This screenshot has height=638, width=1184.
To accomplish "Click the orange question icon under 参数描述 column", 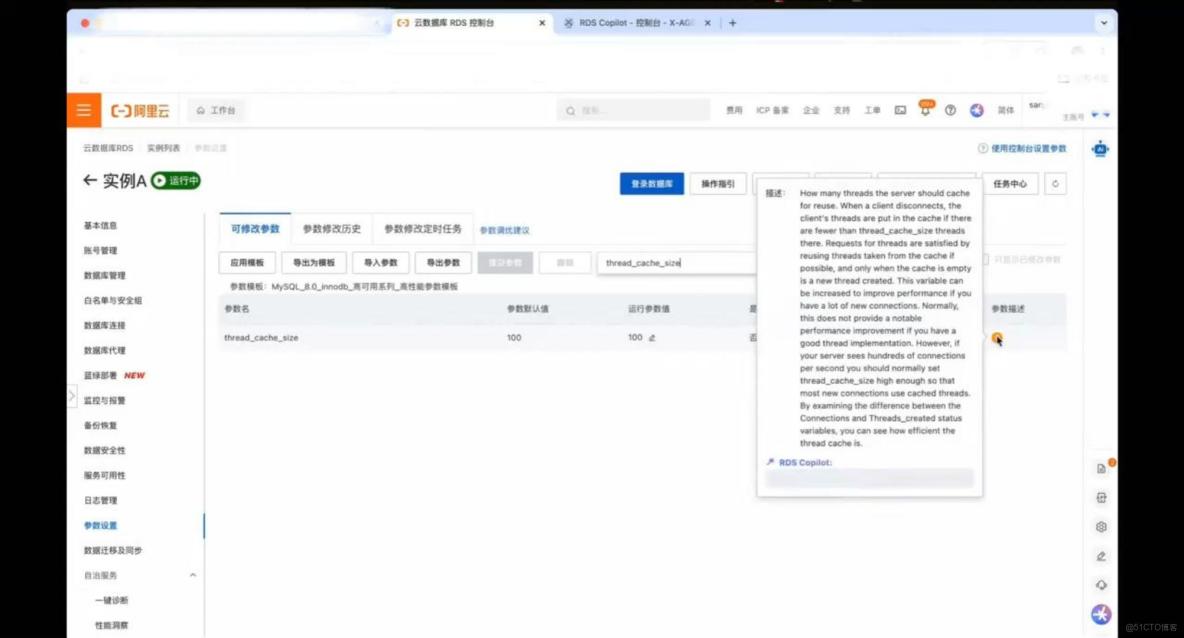I will tap(997, 340).
